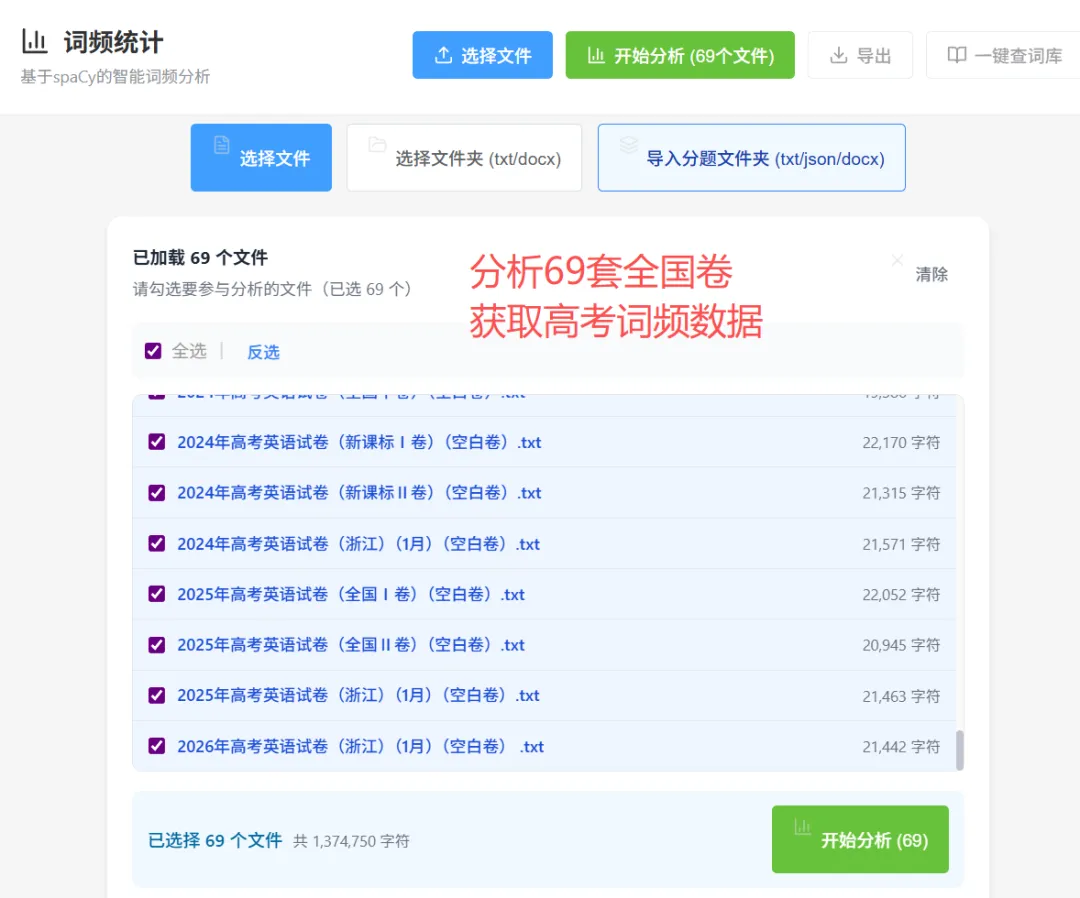Uncheck the 全选 select-all checkbox
Screen dimensions: 1080x898
[x=152, y=351]
